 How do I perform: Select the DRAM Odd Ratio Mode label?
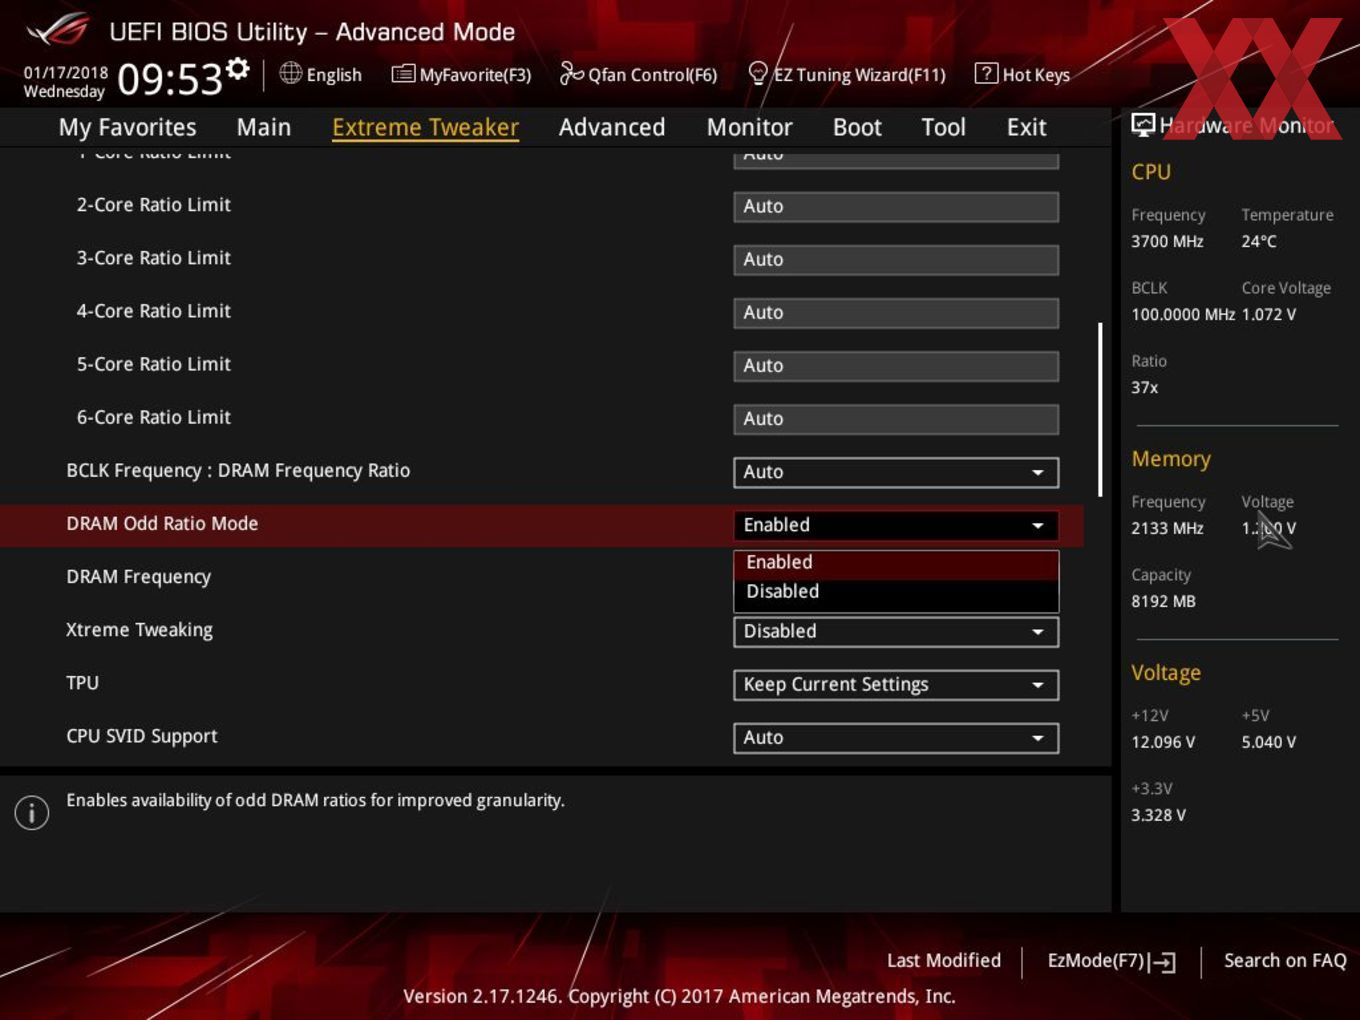[162, 523]
